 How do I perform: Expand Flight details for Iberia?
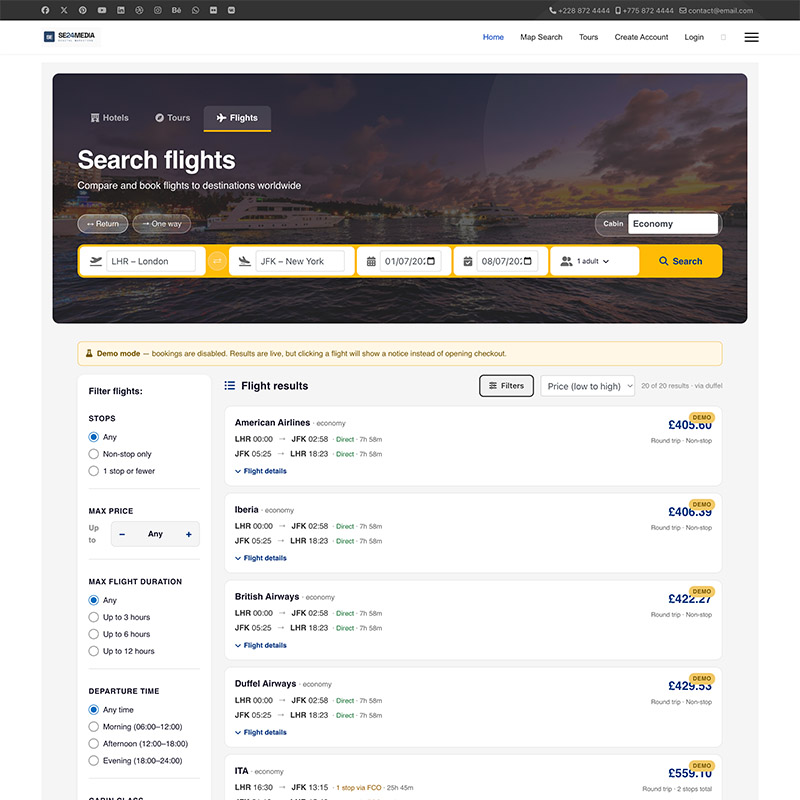pyautogui.click(x=261, y=558)
